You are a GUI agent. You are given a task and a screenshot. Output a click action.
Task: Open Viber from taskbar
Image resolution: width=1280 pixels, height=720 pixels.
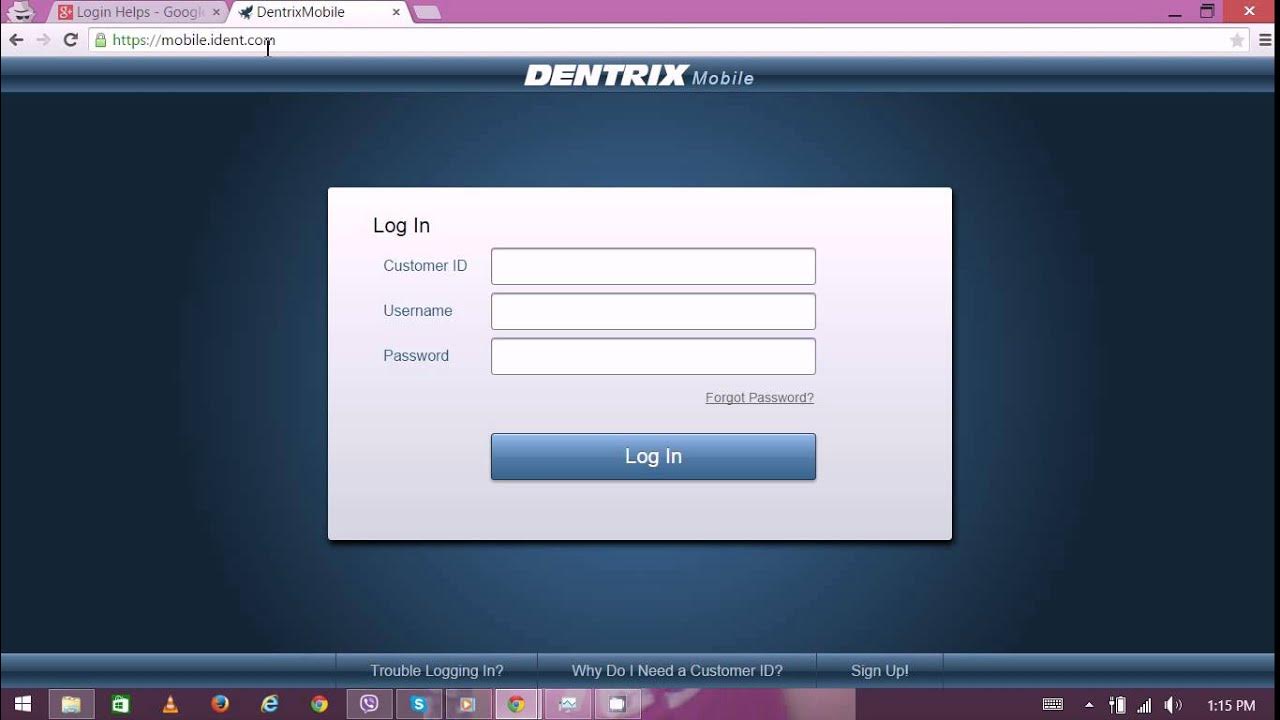pyautogui.click(x=369, y=704)
